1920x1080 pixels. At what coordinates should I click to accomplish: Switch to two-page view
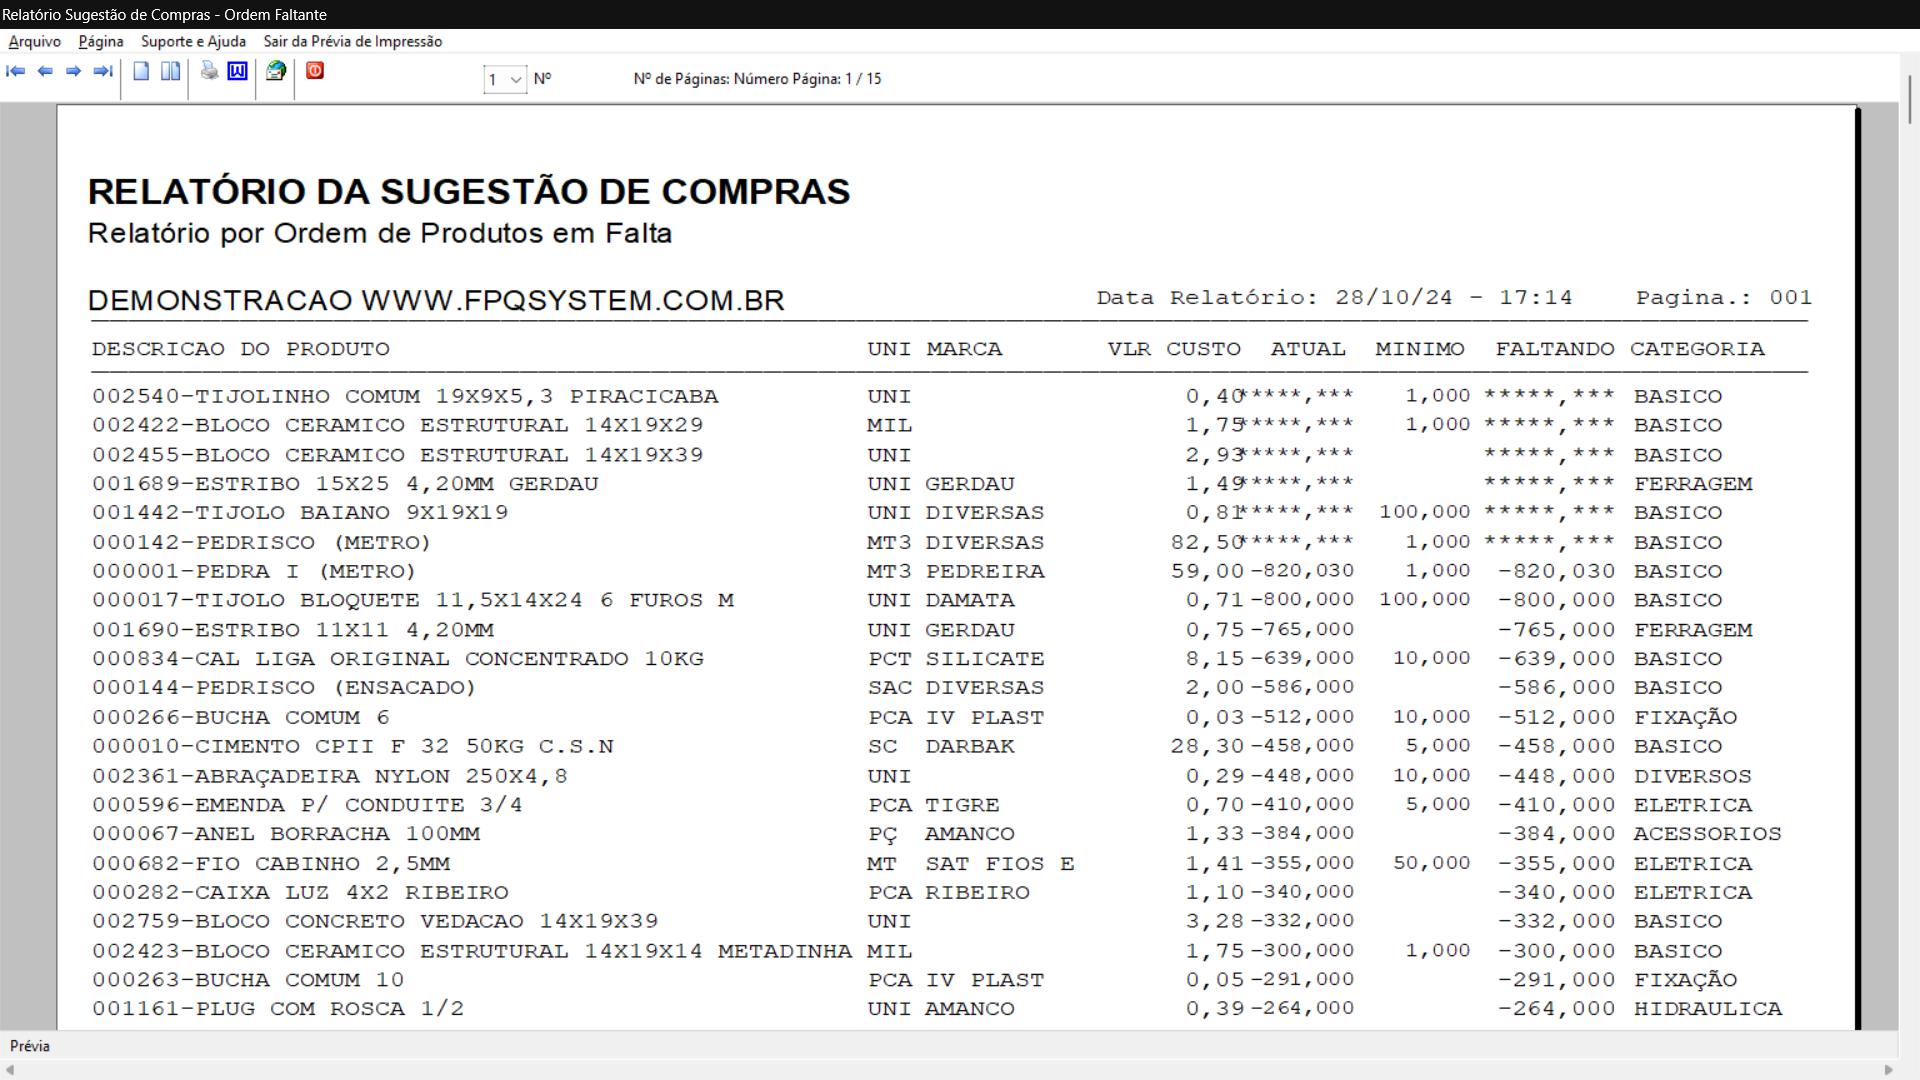(171, 71)
